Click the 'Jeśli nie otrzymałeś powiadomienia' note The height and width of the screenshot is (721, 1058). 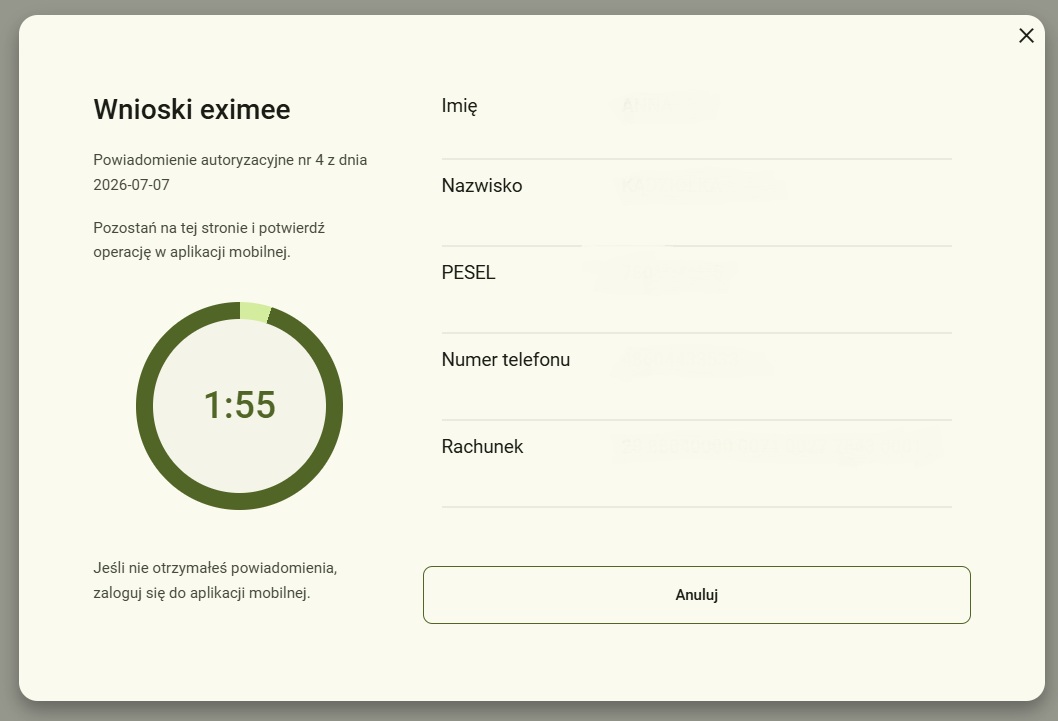(215, 580)
